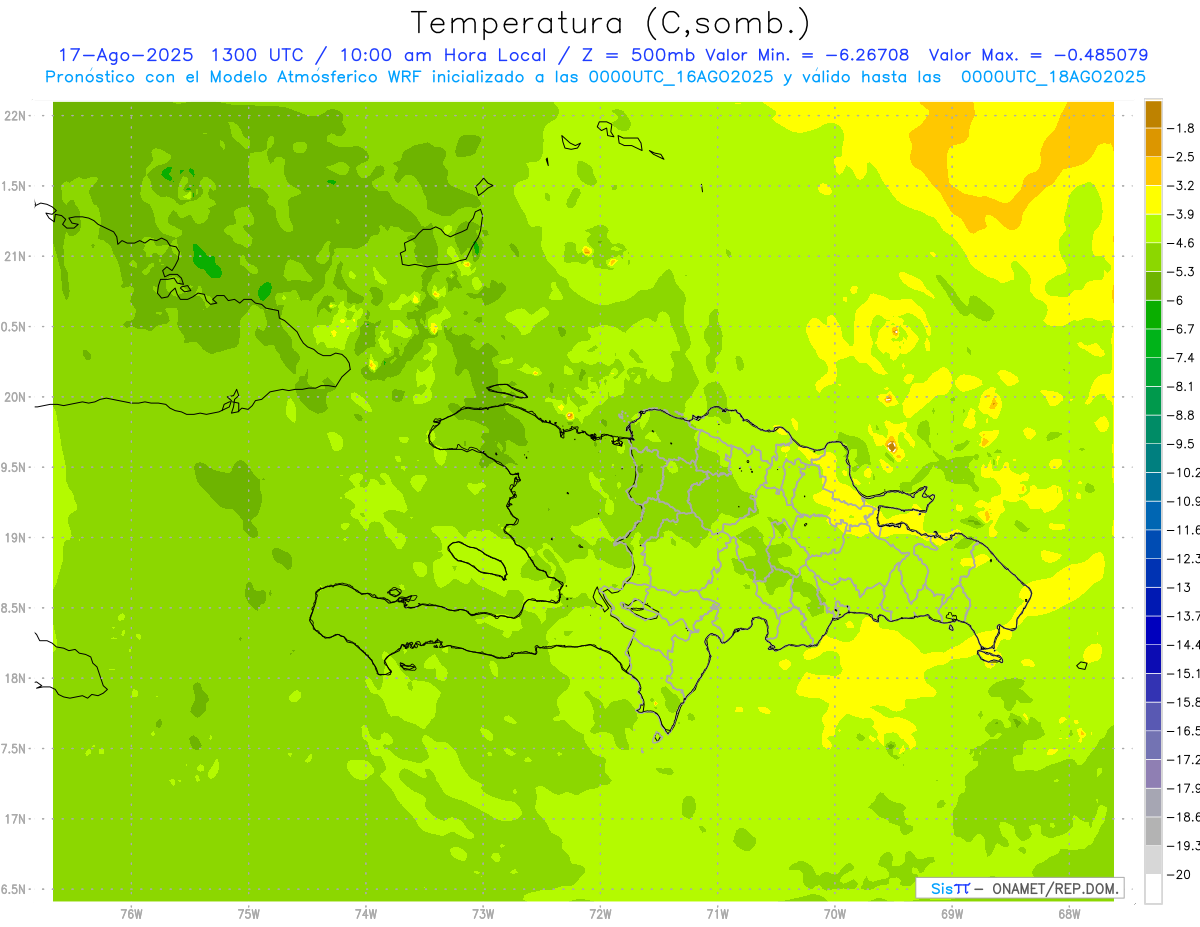
Task: Click the '19N' latitude label
Action: click(x=15, y=538)
